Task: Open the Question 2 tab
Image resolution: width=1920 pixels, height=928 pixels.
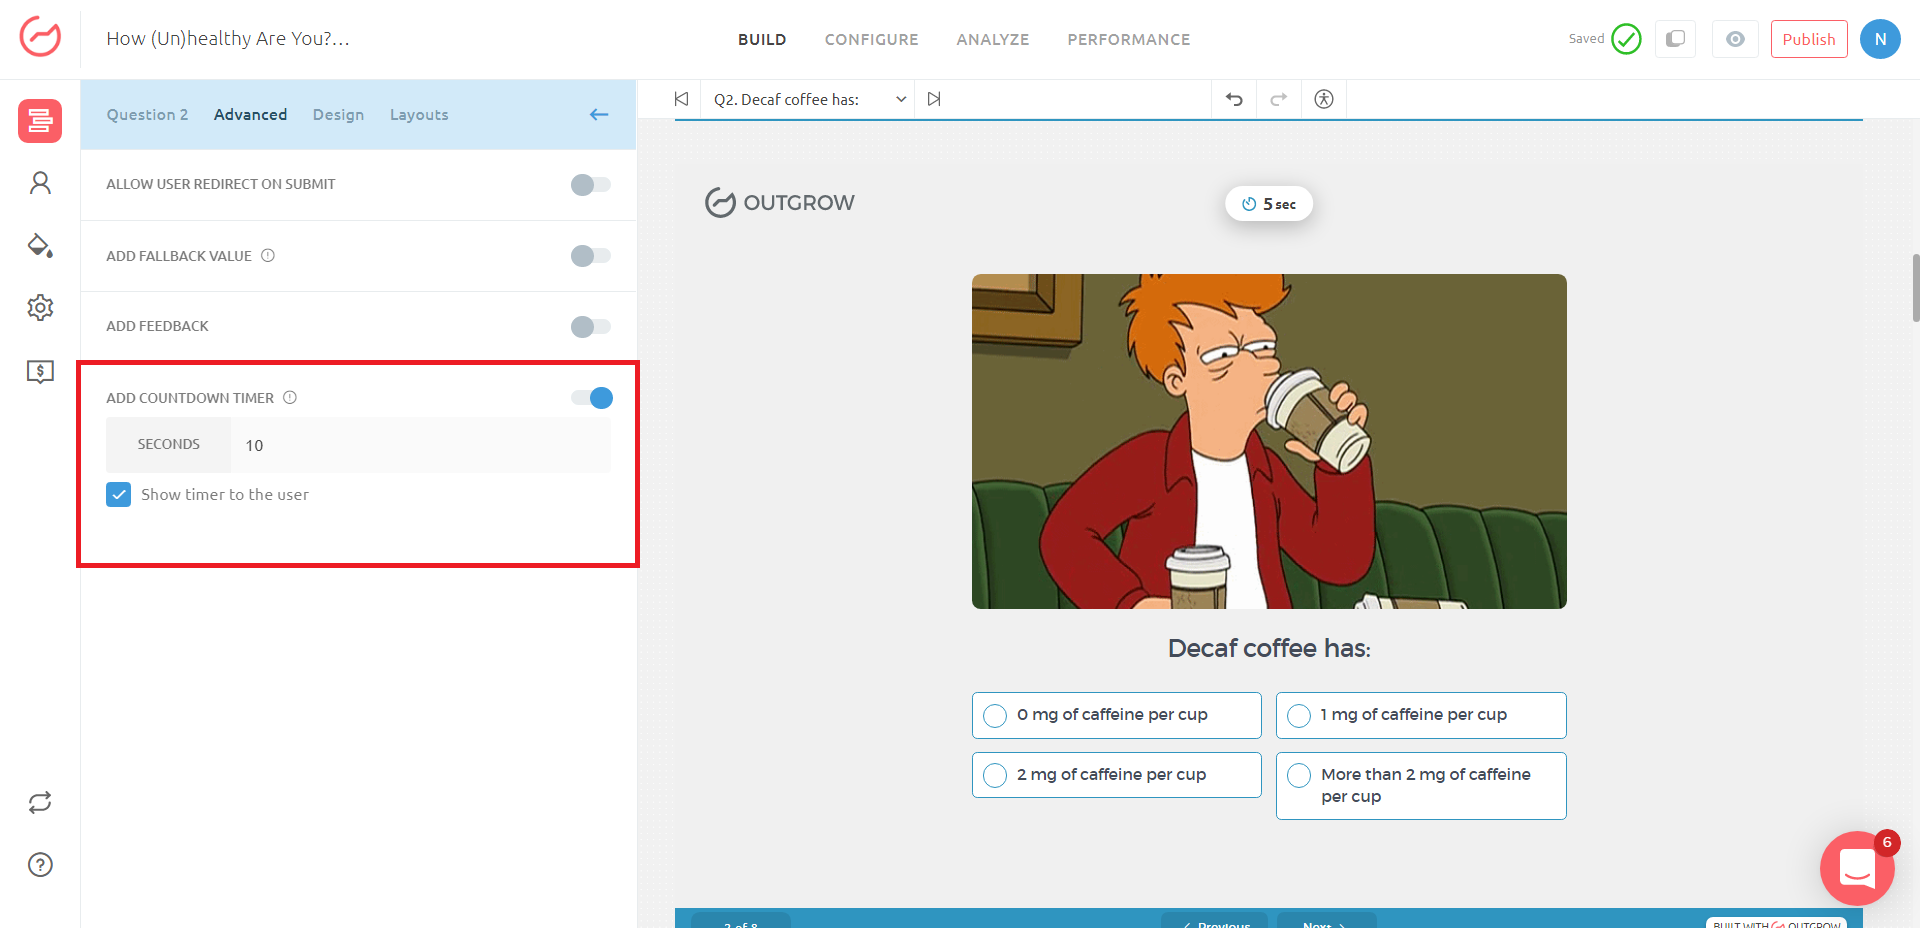Action: (148, 115)
